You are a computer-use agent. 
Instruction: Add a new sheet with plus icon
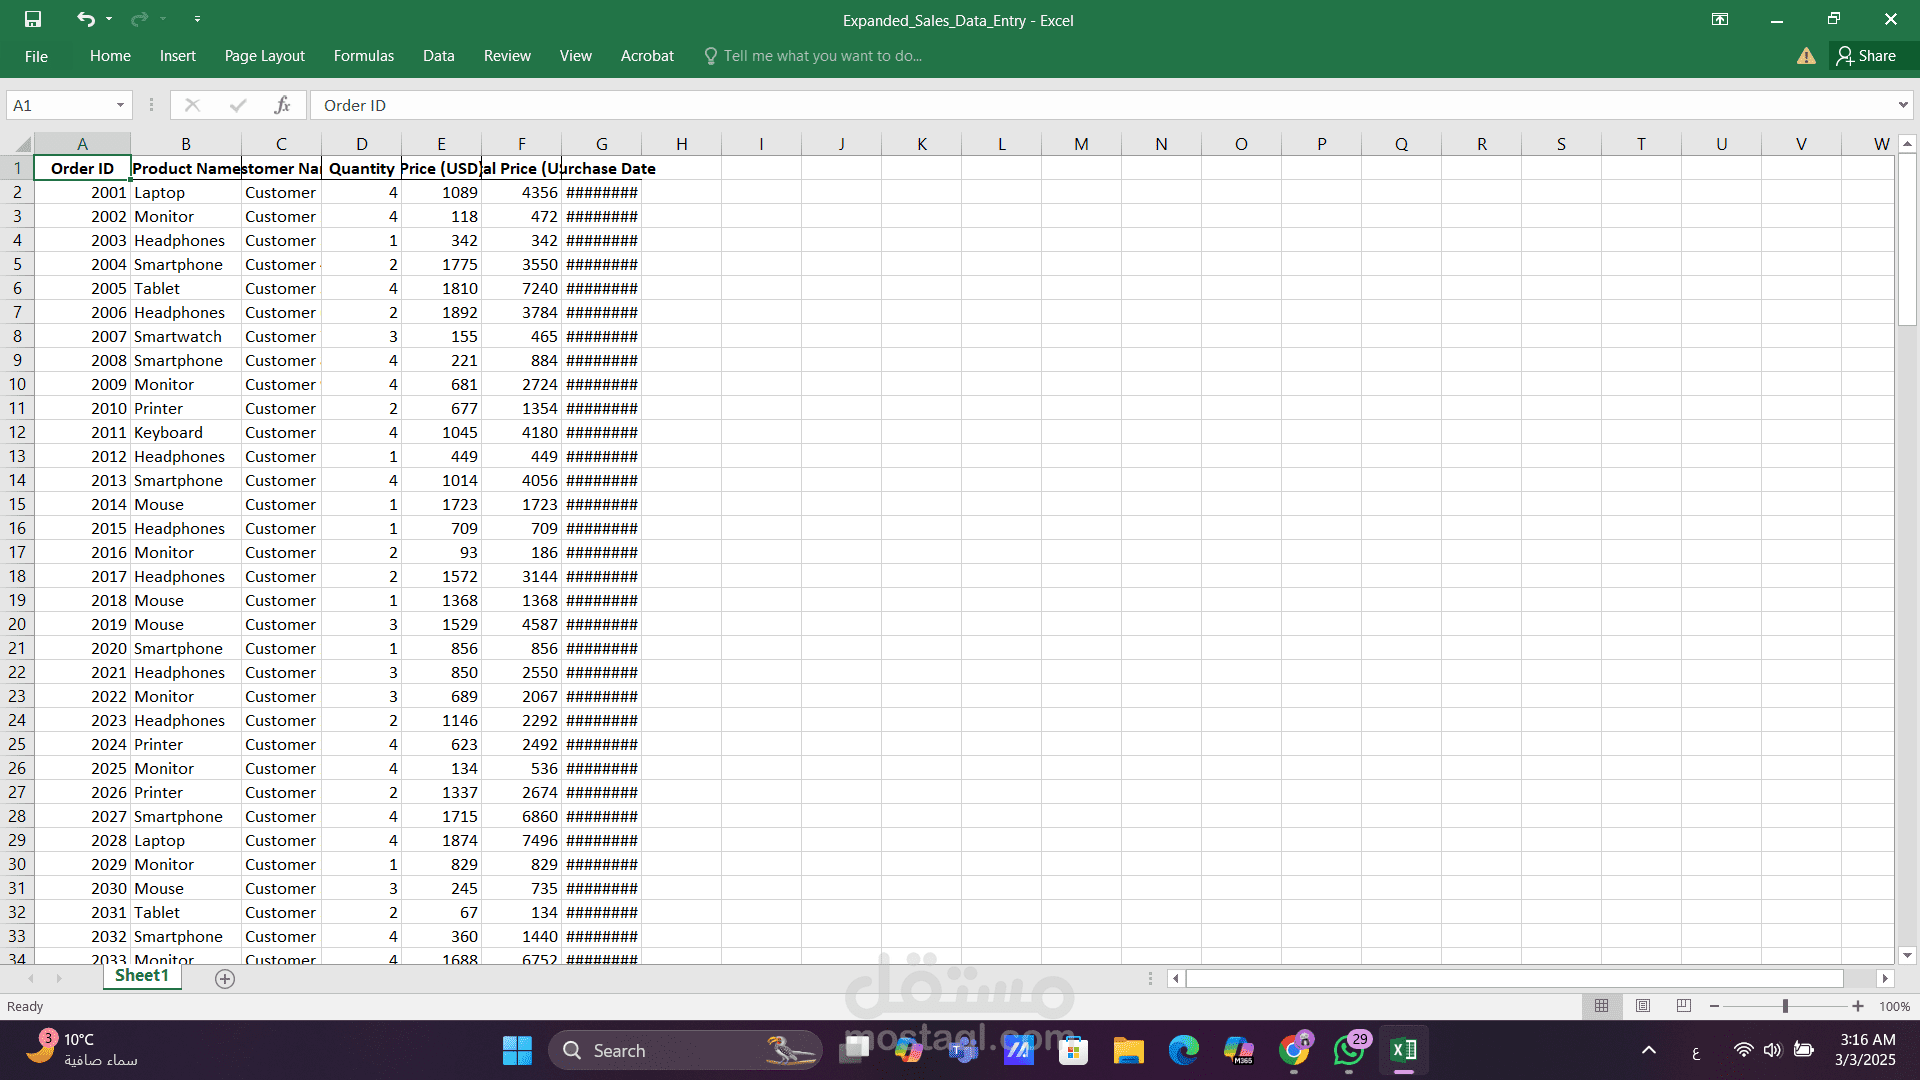225,979
